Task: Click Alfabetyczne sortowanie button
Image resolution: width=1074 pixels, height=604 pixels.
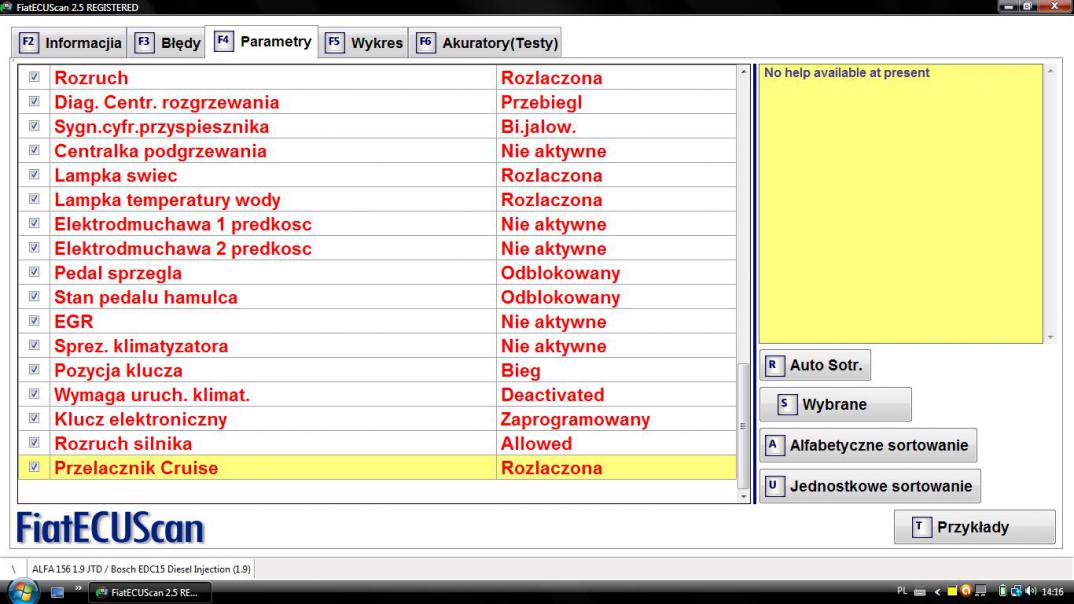Action: pyautogui.click(x=868, y=445)
